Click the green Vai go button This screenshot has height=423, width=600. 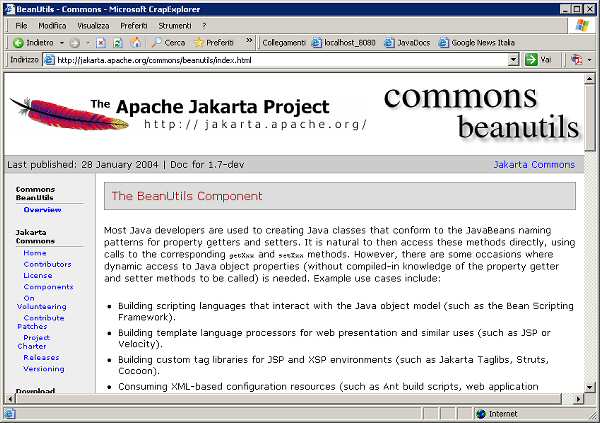538,60
